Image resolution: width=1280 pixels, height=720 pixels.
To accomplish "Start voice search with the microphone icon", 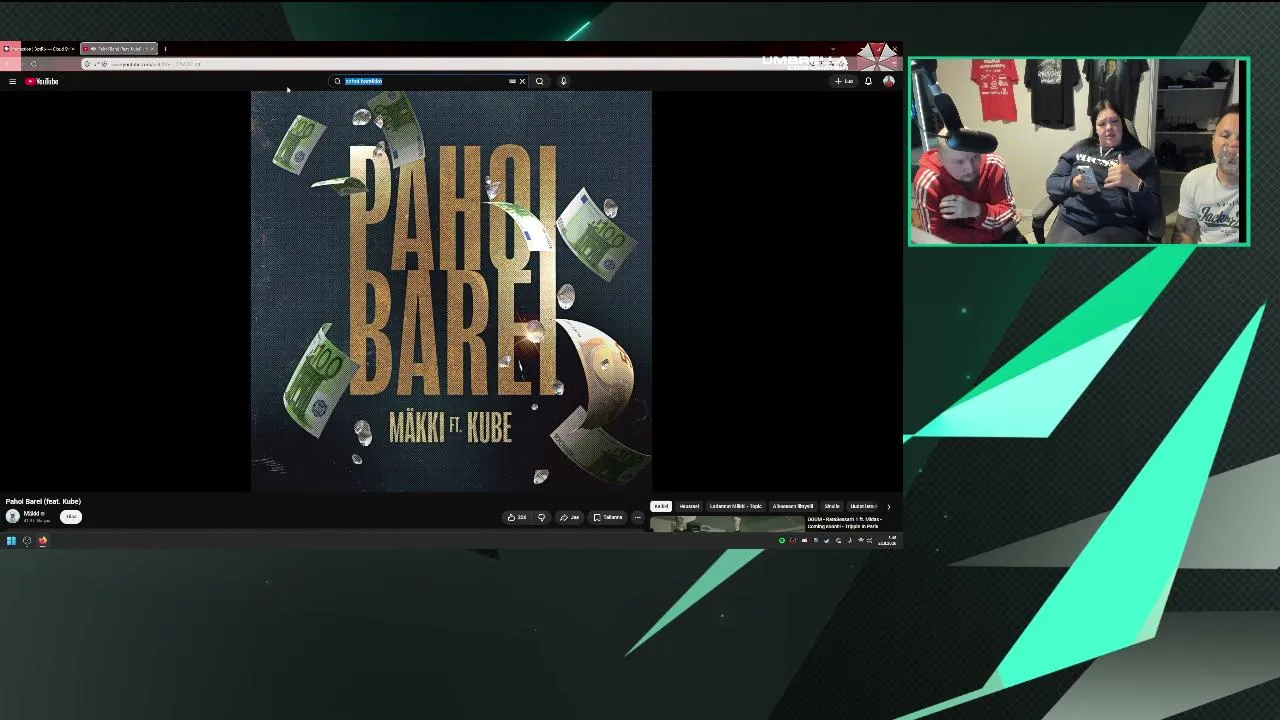I will [563, 81].
